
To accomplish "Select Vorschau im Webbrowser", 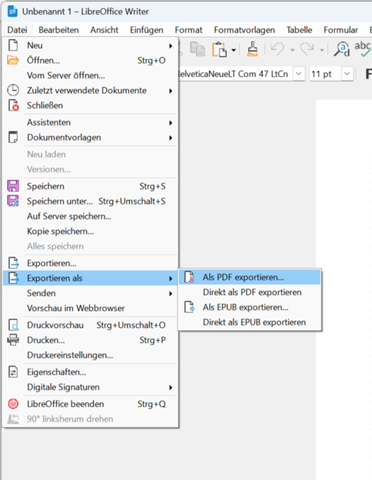I will pyautogui.click(x=90, y=308).
